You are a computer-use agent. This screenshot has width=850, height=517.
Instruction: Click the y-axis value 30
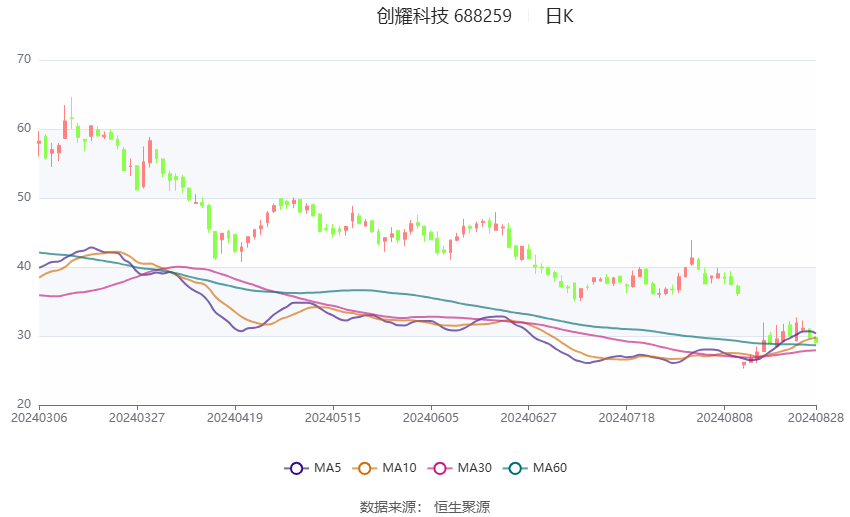click(x=24, y=335)
